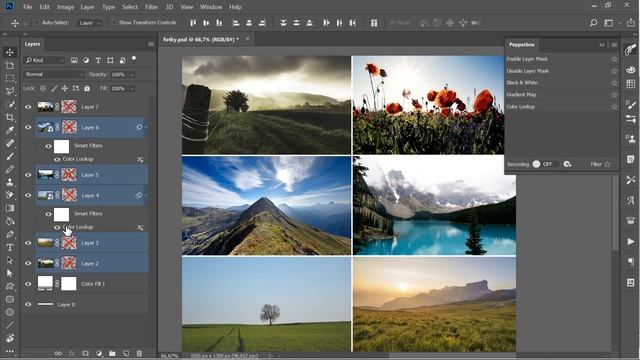Select the Move tool in toolbar
The width and height of the screenshot is (640, 360).
click(x=10, y=52)
